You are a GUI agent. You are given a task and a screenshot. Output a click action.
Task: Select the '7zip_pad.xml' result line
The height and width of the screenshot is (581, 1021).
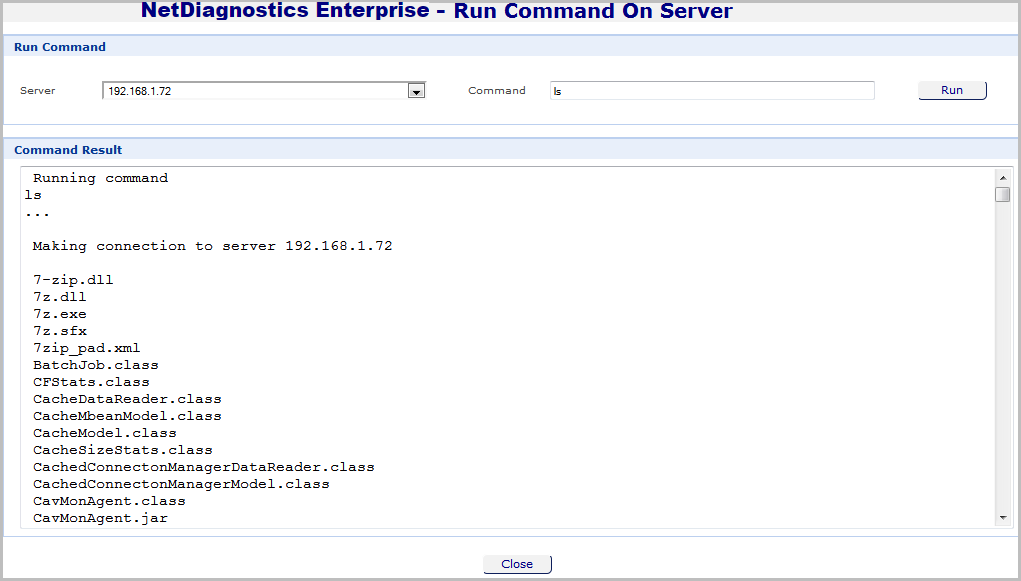click(87, 348)
